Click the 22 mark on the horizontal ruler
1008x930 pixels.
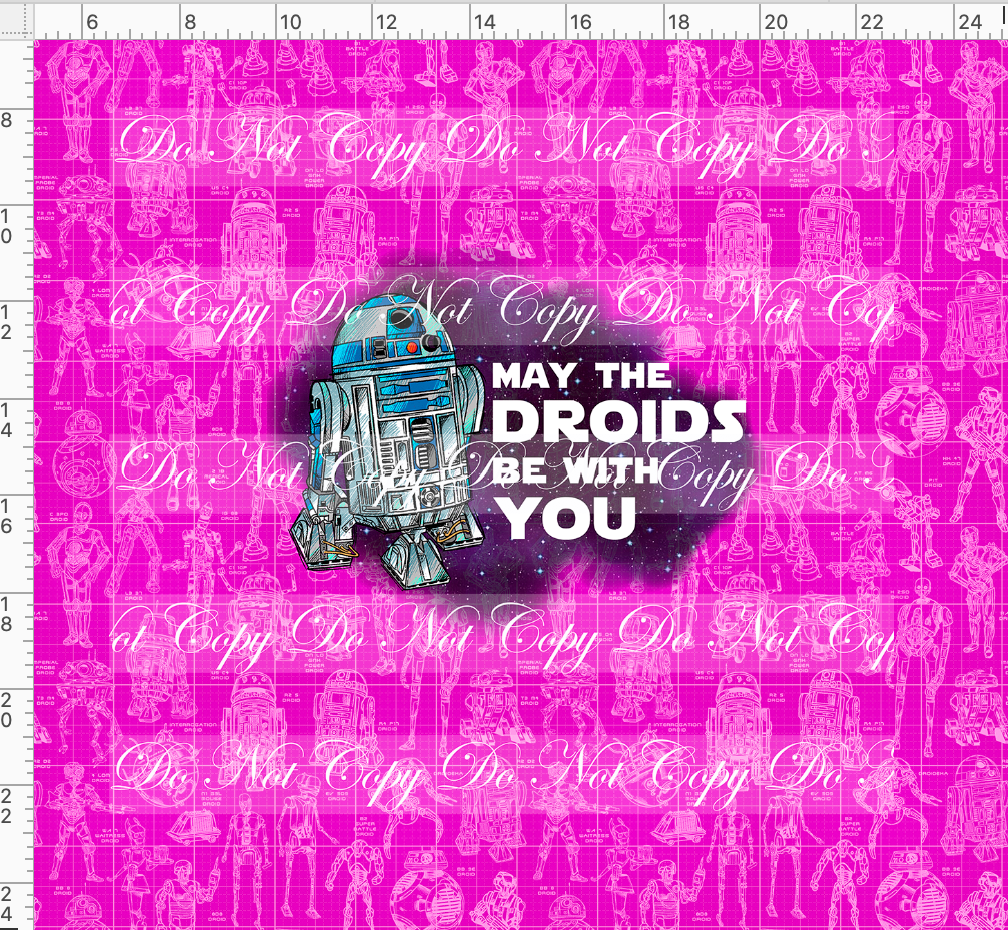pyautogui.click(x=872, y=22)
